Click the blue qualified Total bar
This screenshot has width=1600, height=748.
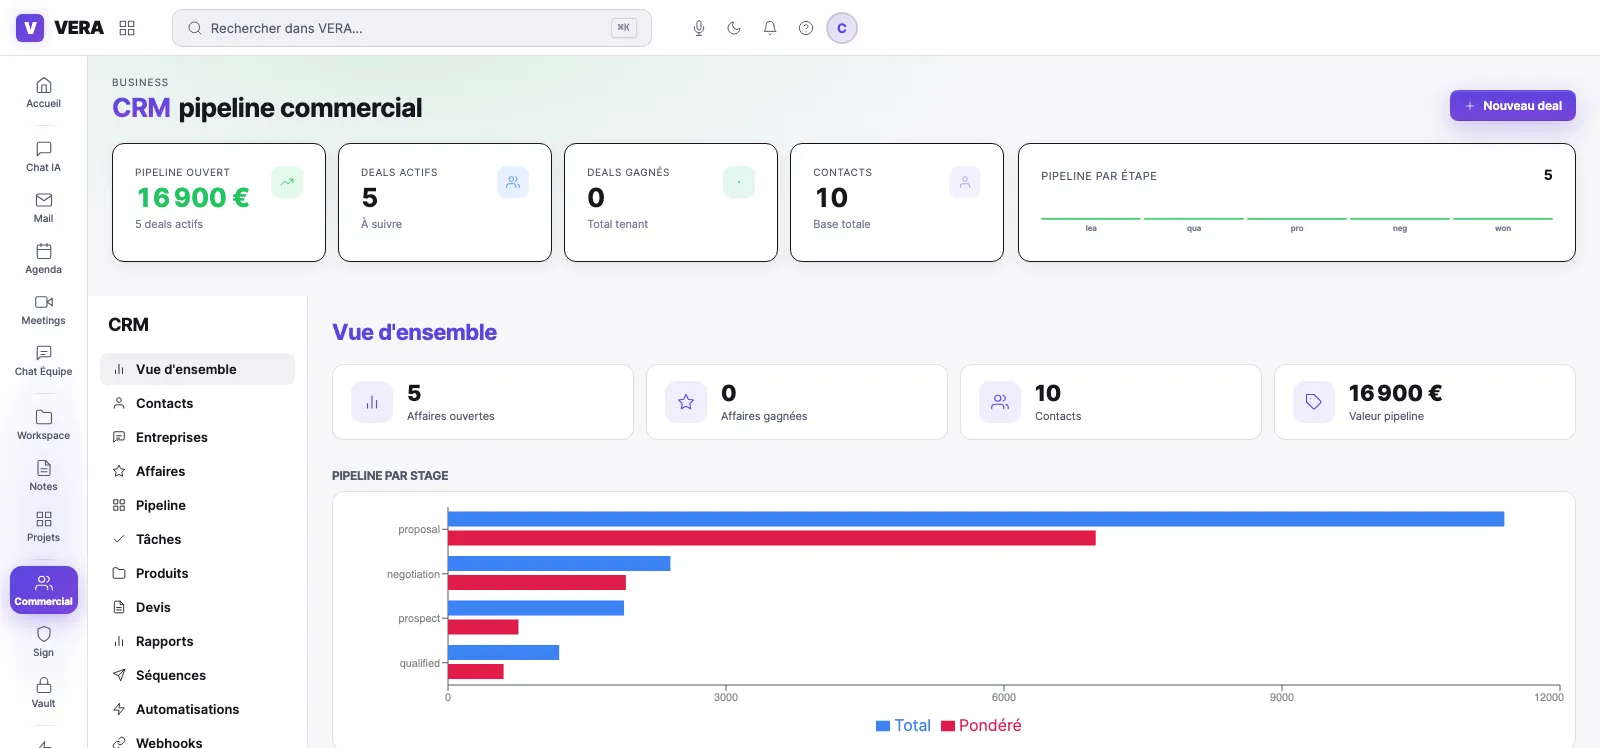[x=503, y=653]
